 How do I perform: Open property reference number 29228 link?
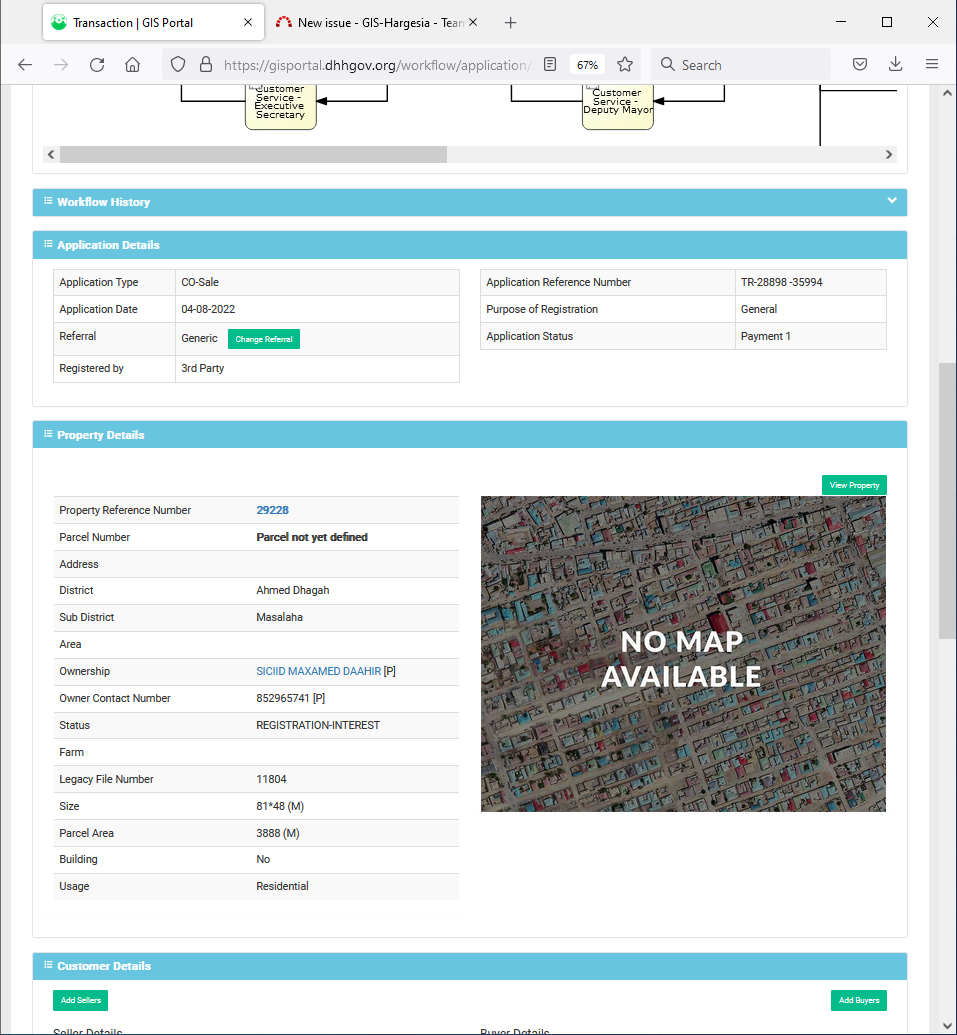[273, 510]
